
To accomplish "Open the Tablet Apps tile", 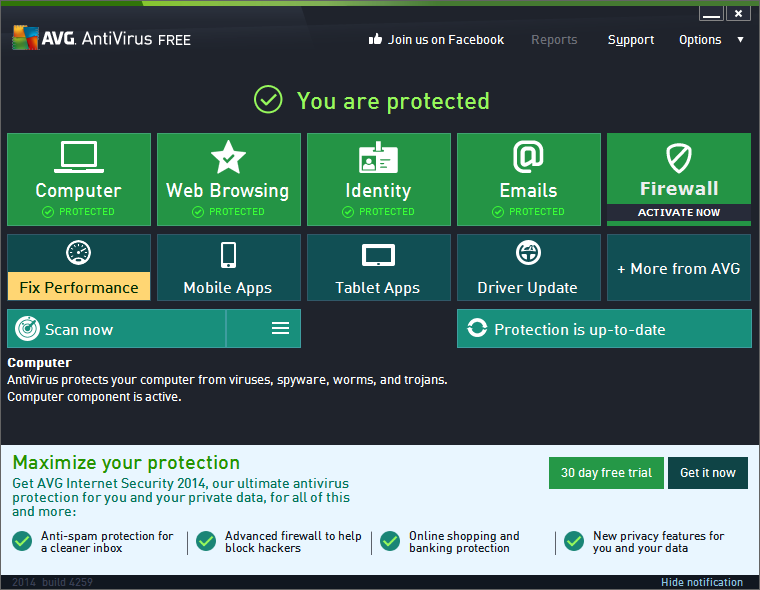I will click(378, 267).
